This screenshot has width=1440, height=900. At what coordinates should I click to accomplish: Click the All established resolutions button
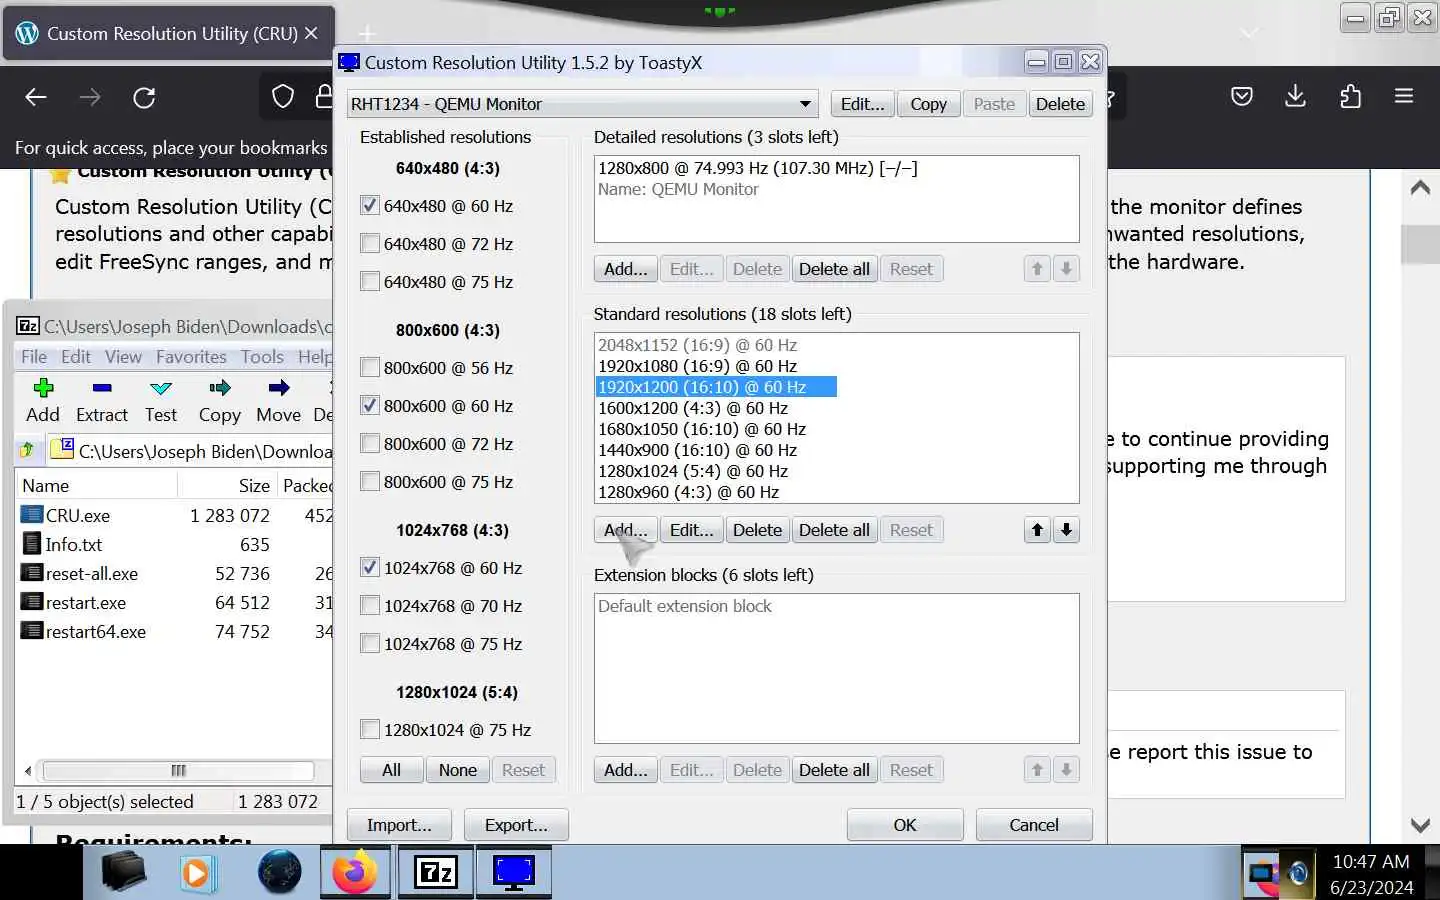pyautogui.click(x=391, y=770)
